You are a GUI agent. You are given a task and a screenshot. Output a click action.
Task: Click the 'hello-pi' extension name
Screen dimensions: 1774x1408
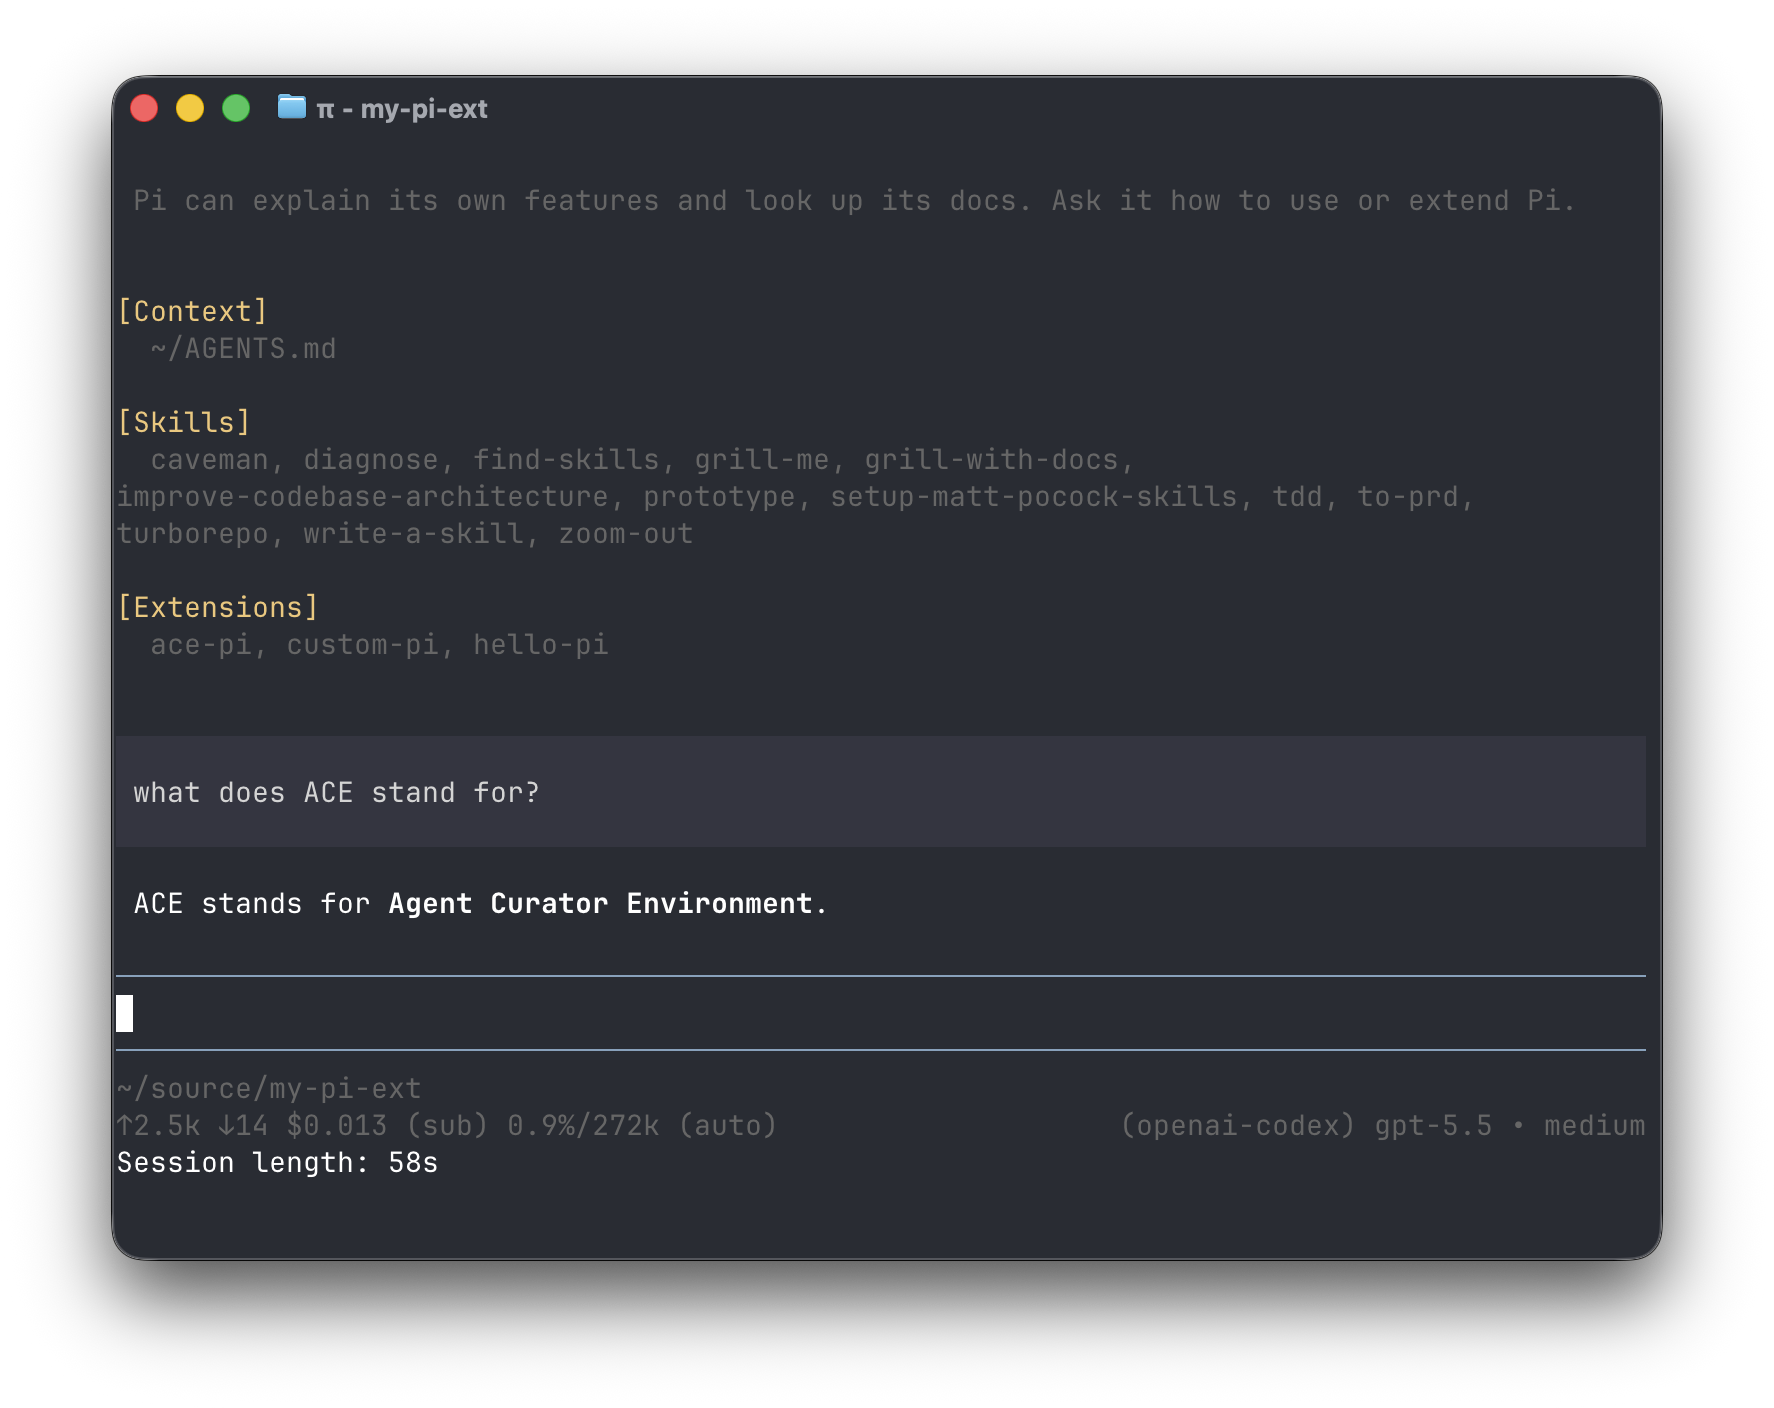click(x=541, y=645)
